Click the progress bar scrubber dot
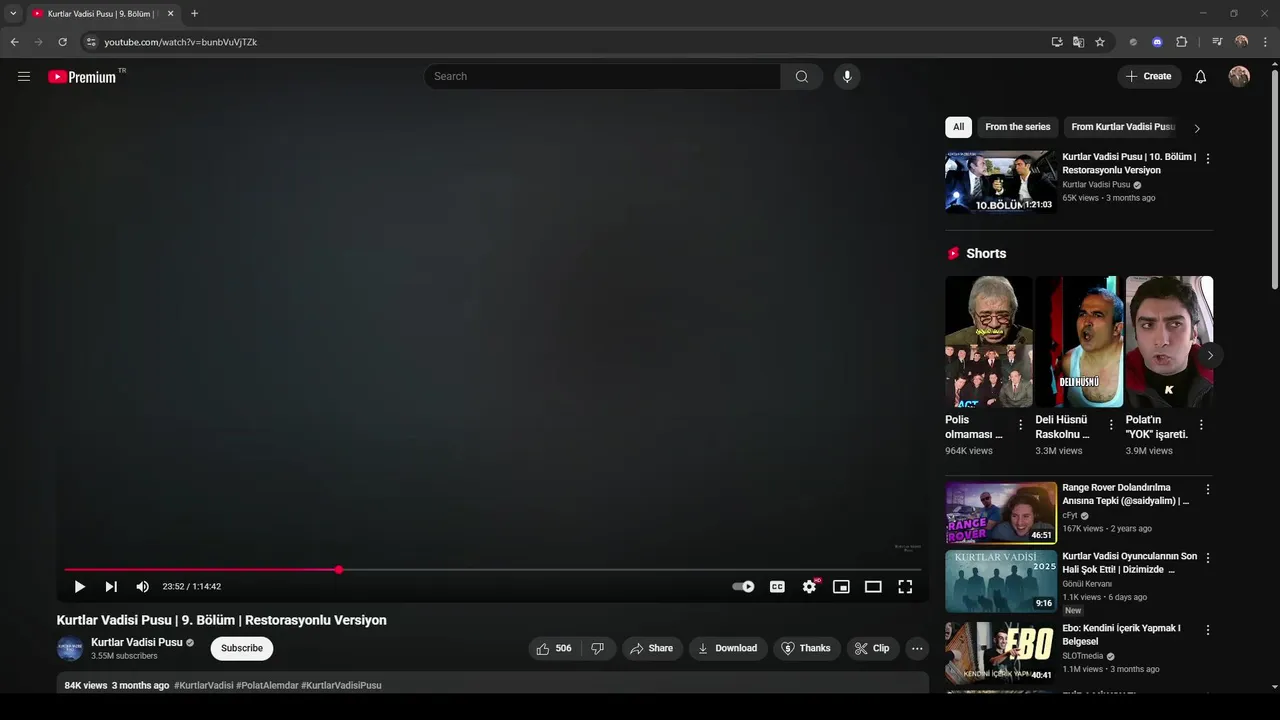 tap(339, 570)
